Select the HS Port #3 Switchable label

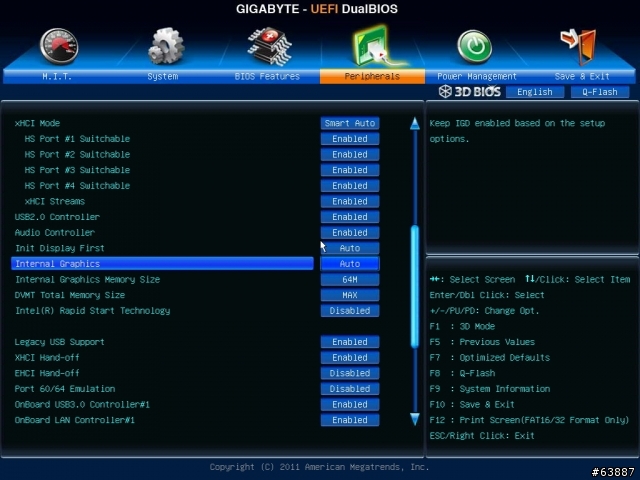[77, 170]
